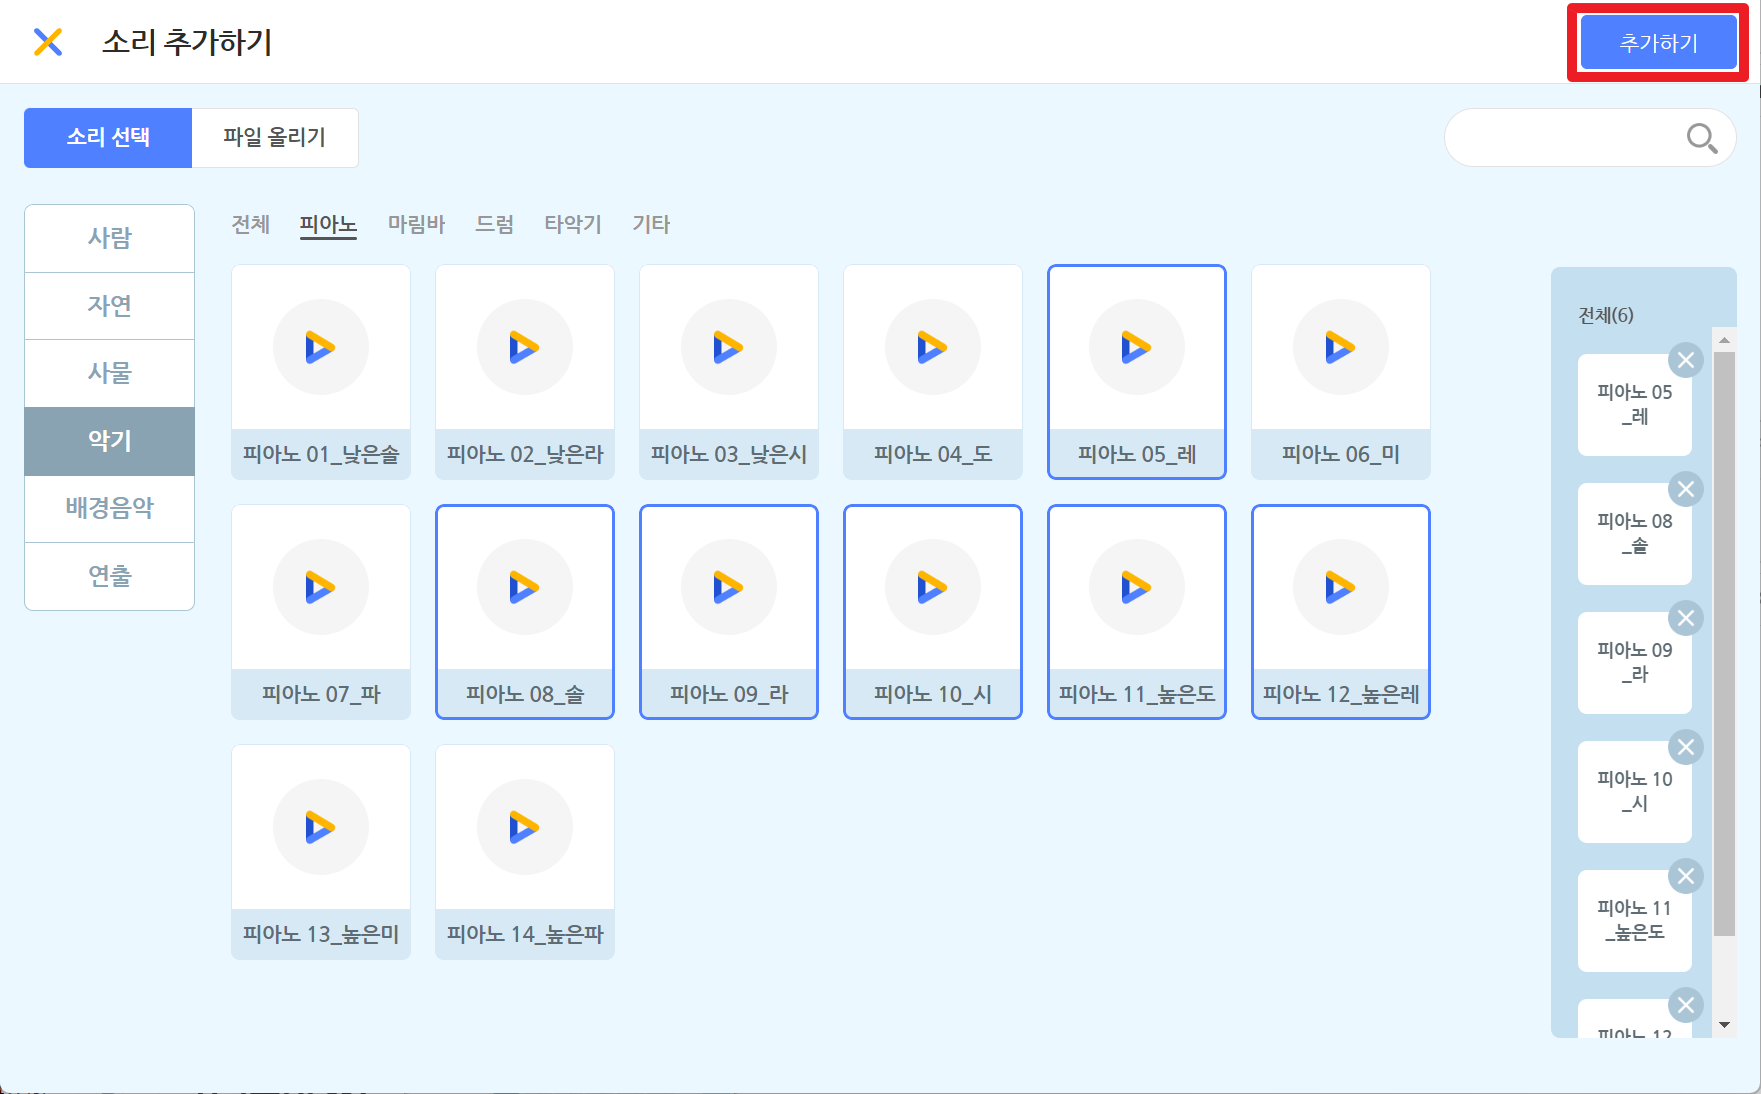Open the 사물 sound category
Screen dimensions: 1761x1094
[110, 373]
